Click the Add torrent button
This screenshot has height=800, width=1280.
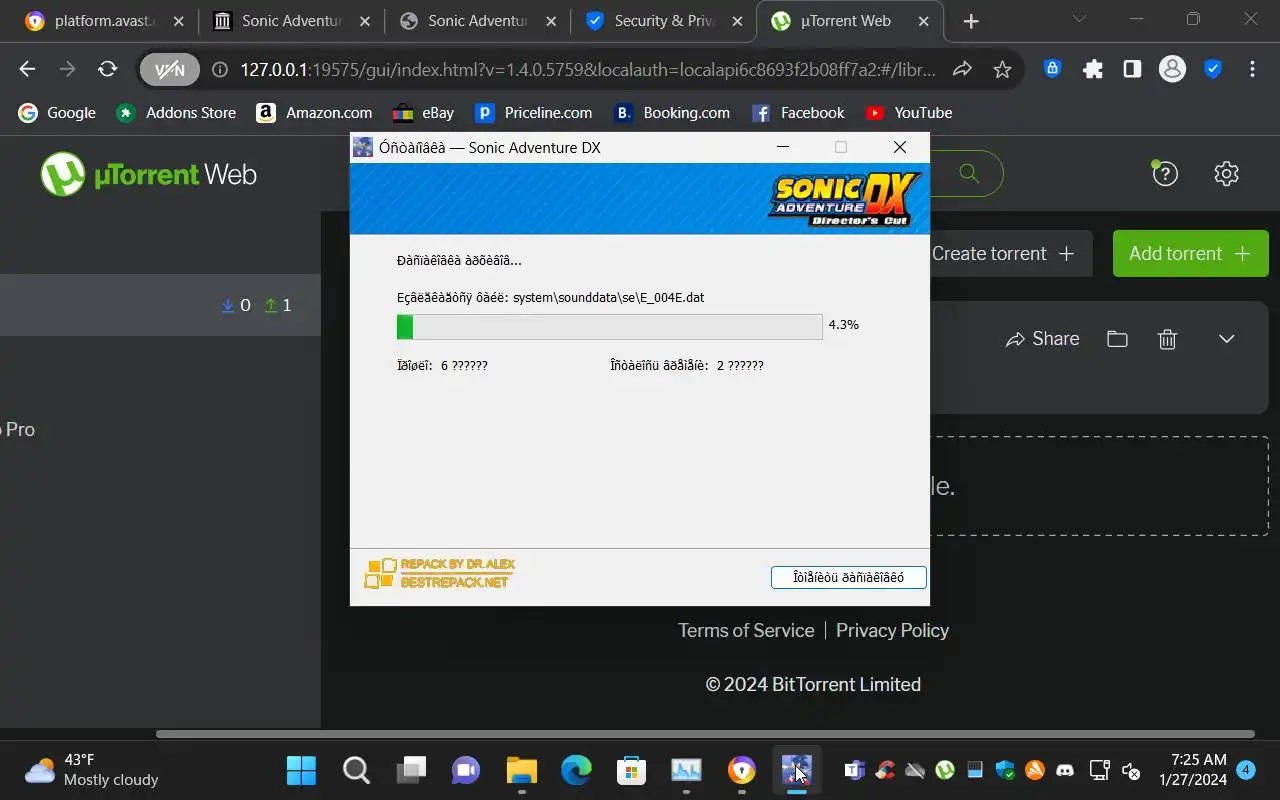[1190, 254]
